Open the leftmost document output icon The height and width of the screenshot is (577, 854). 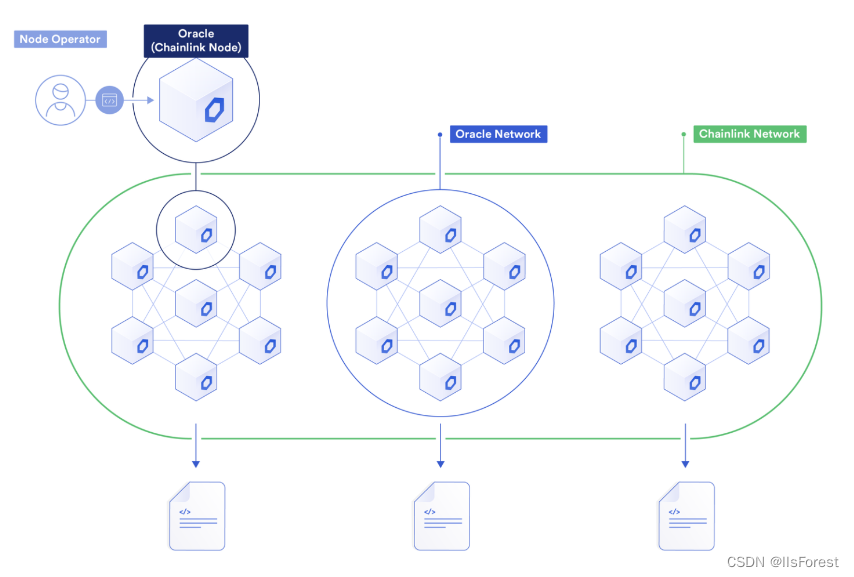tap(196, 516)
